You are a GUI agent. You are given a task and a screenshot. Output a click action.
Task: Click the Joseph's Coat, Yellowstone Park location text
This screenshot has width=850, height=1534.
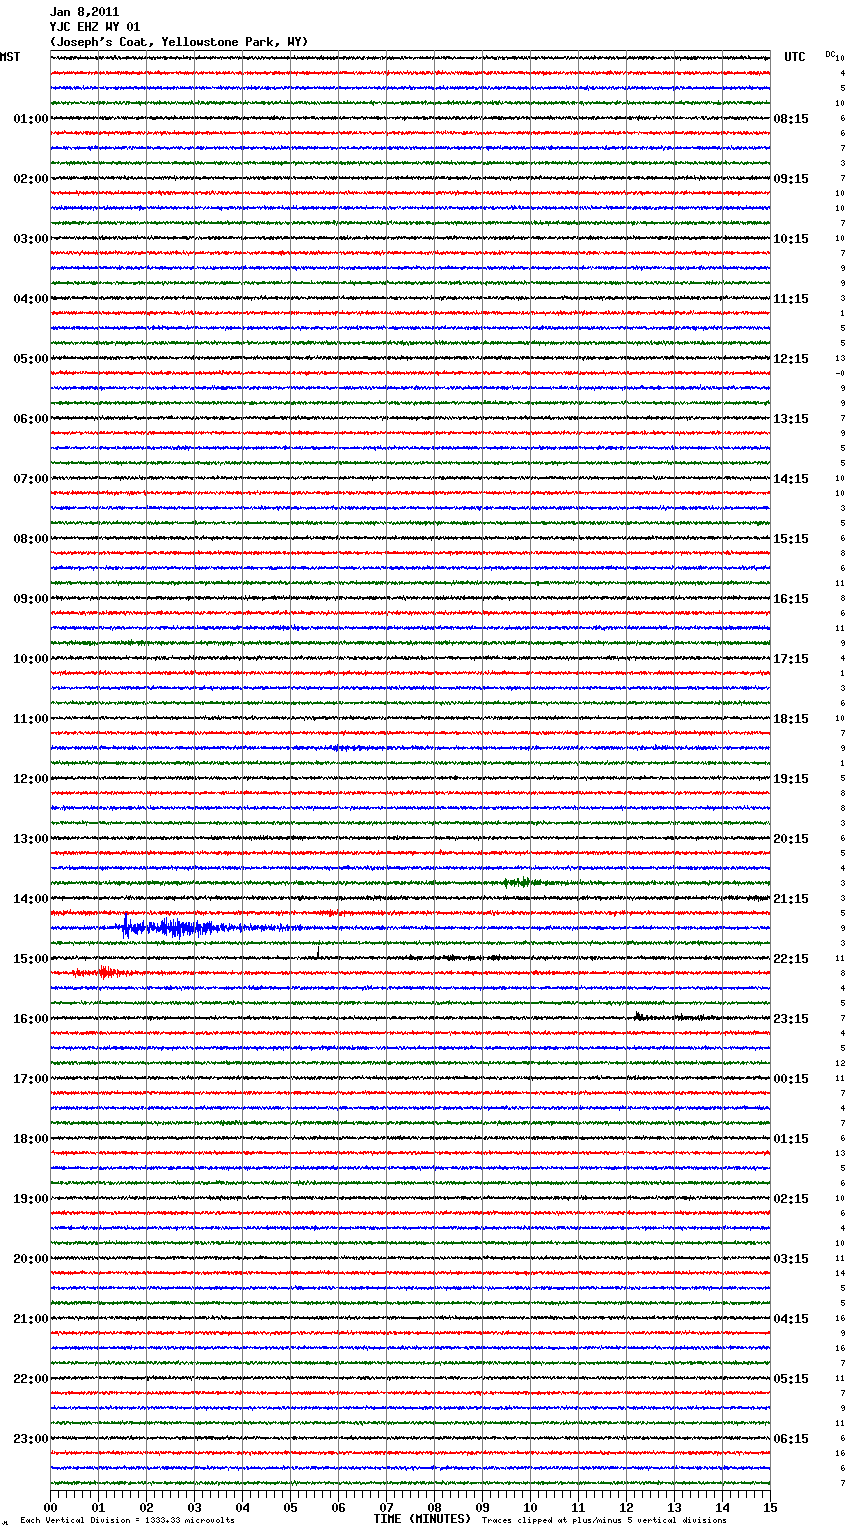[x=178, y=42]
